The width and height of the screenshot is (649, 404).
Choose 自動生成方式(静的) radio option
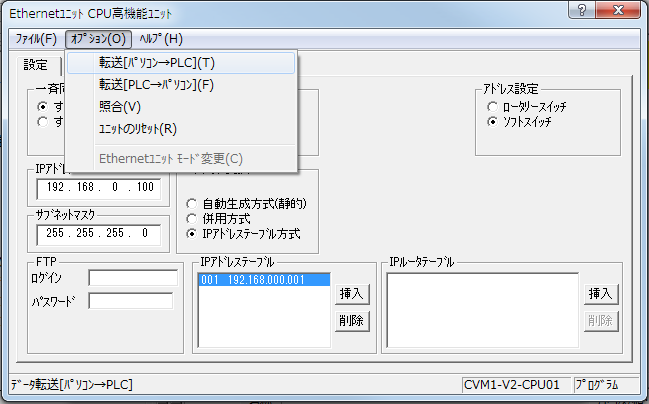pos(193,203)
